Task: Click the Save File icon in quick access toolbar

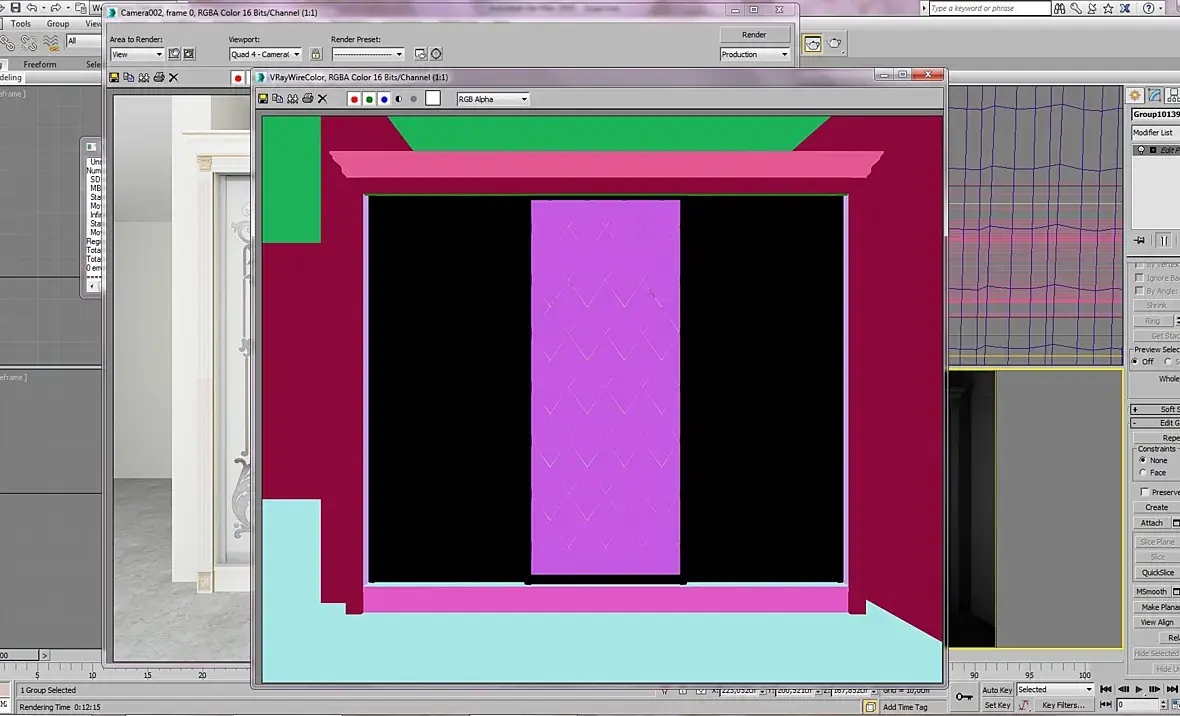Action: pyautogui.click(x=15, y=8)
